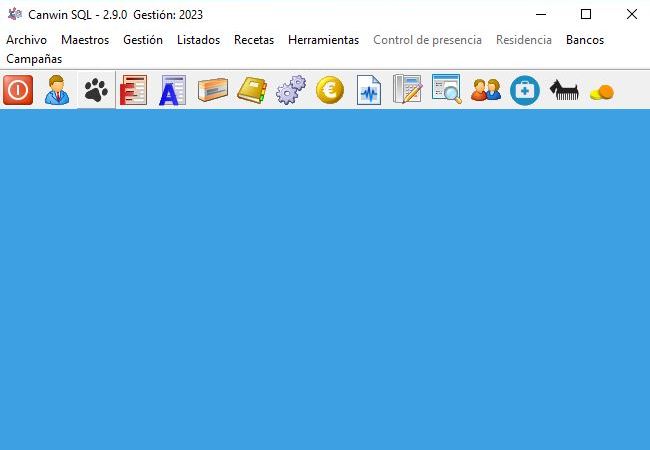
Task: Open the clients businessman icon
Action: (x=57, y=90)
